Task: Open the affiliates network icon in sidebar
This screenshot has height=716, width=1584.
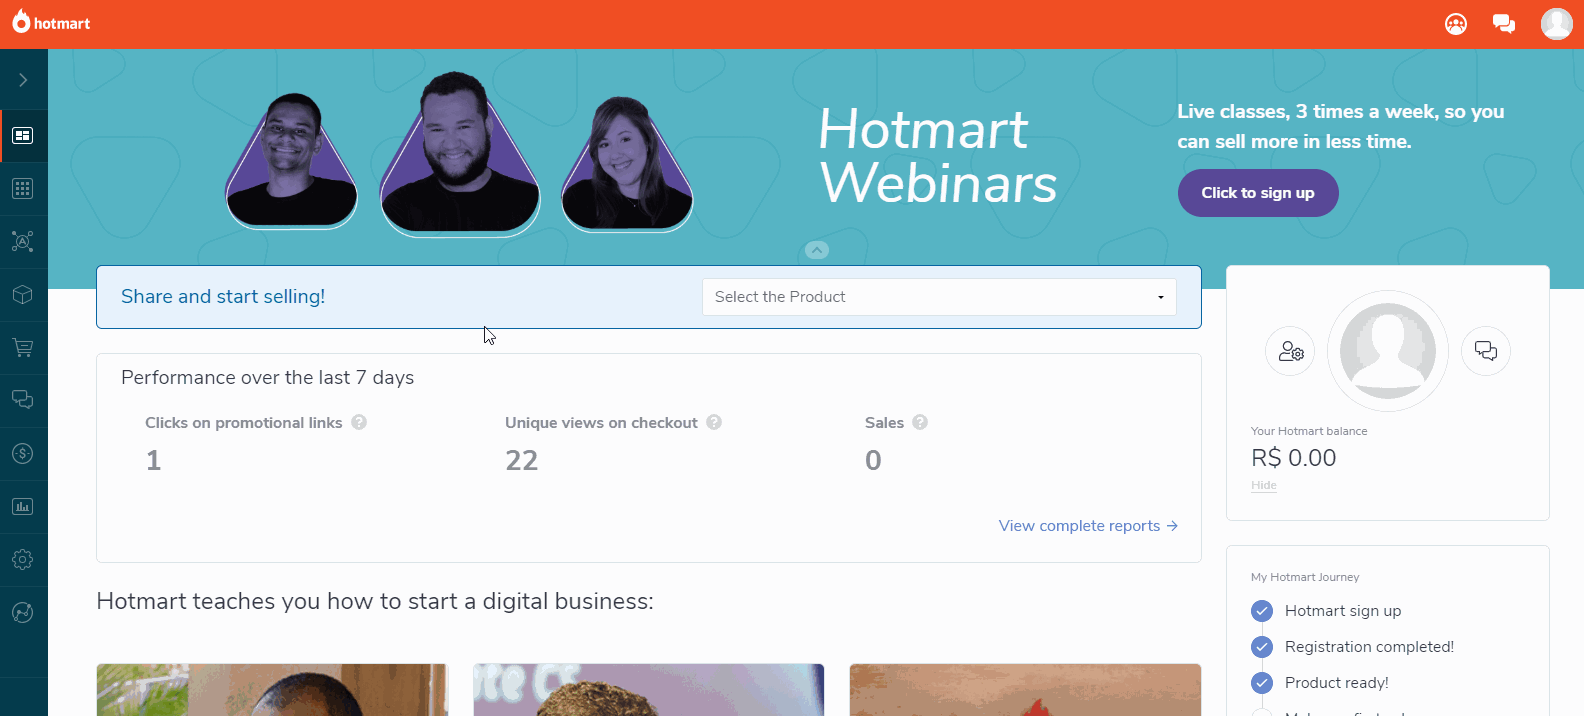Action: [x=23, y=242]
